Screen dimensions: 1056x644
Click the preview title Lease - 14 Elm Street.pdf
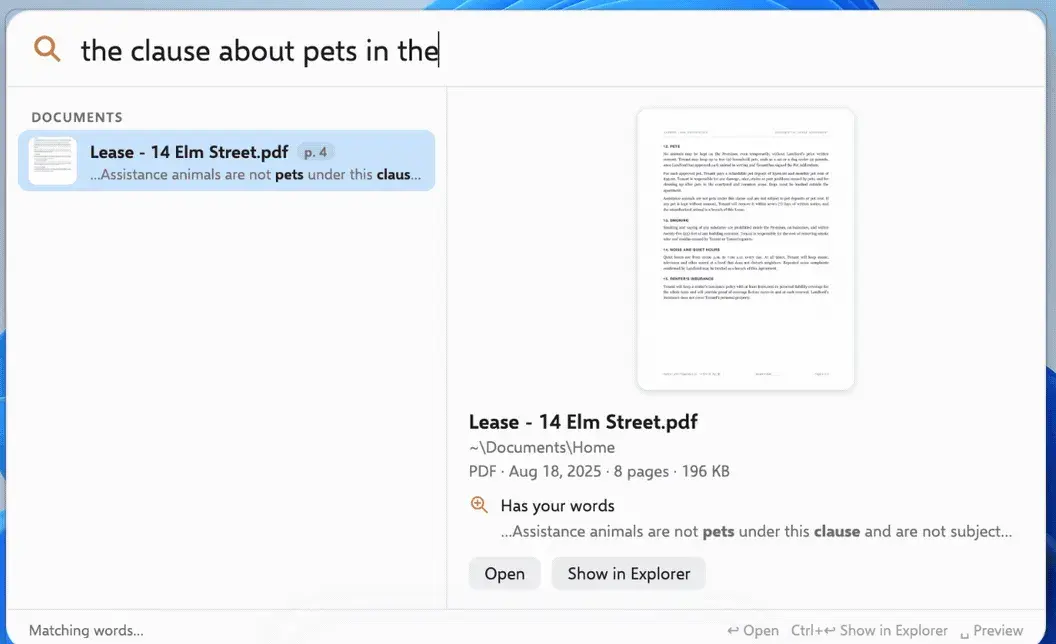click(583, 422)
